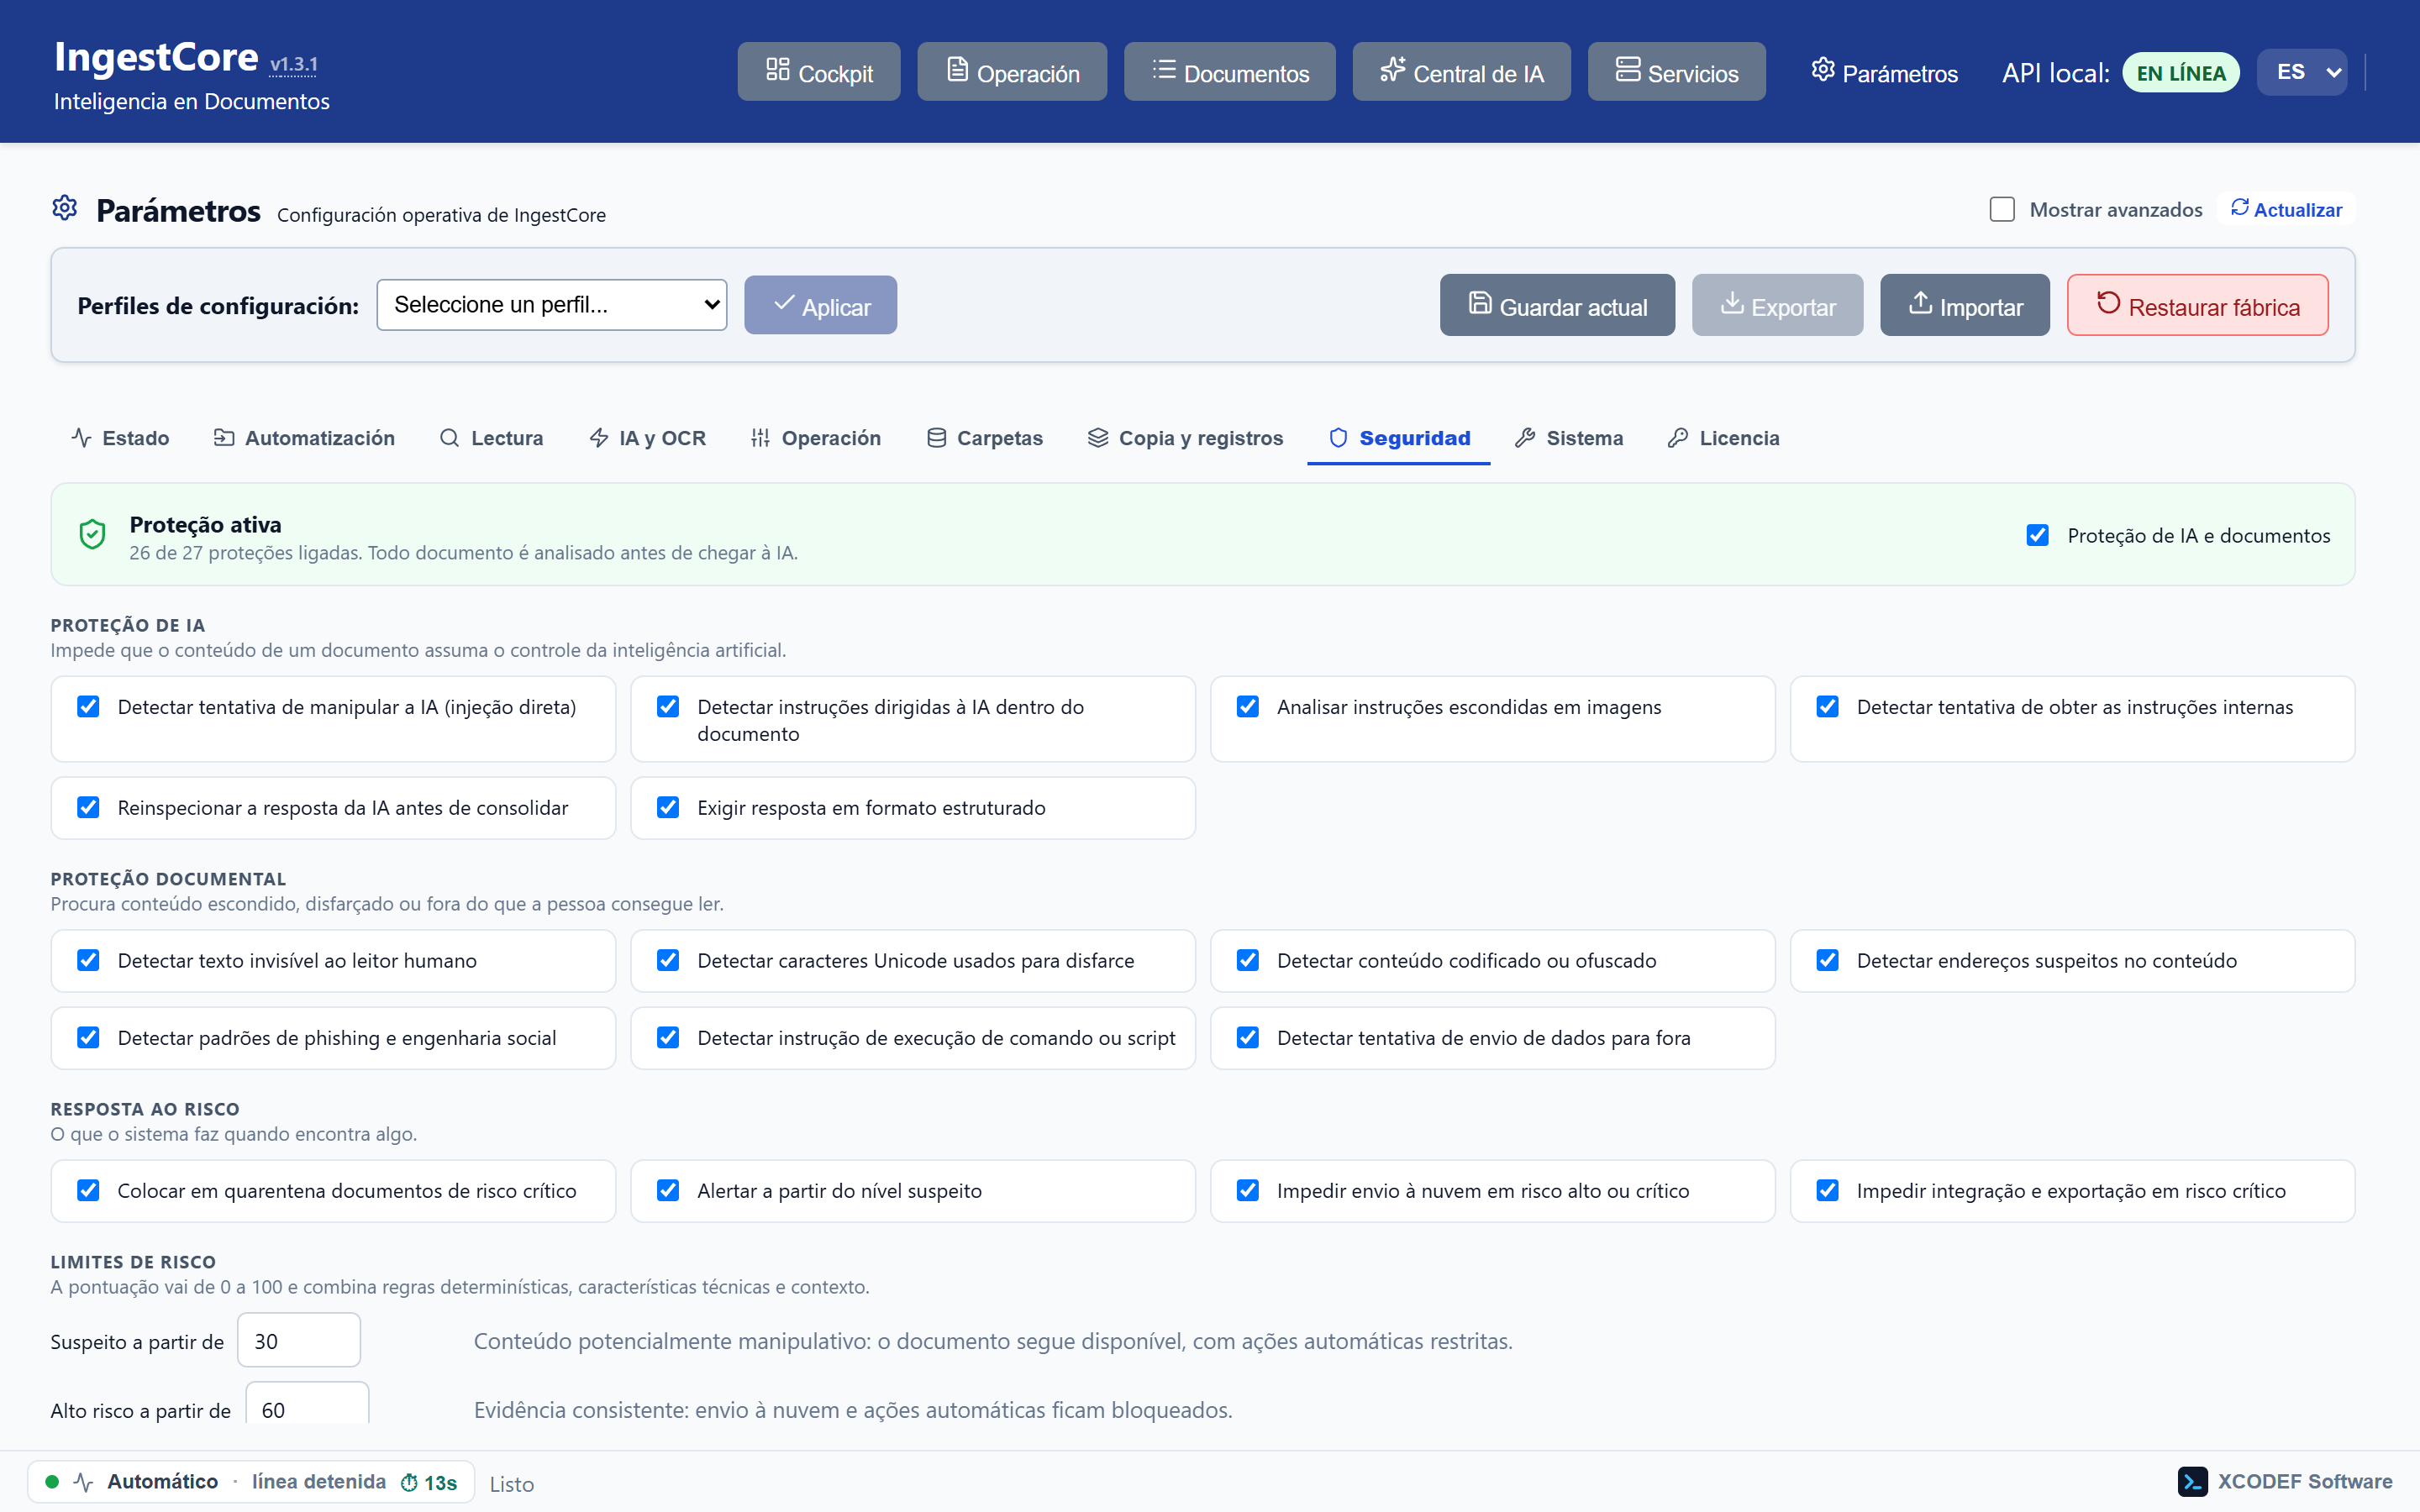The image size is (2420, 1512).
Task: Click the EN LÍNEA status badge
Action: coord(2181,73)
